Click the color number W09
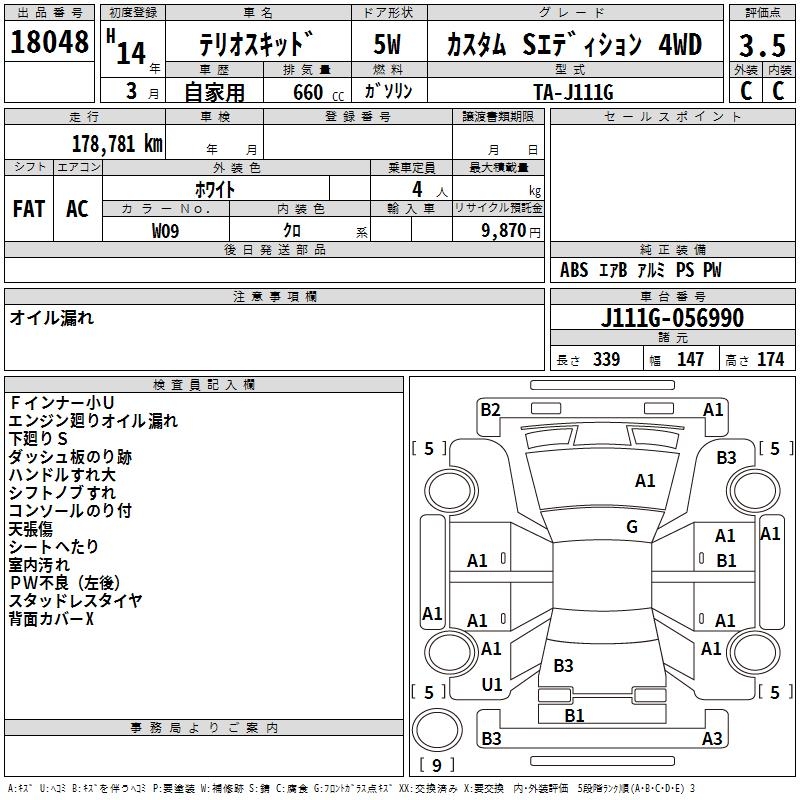800x800 pixels. (166, 230)
